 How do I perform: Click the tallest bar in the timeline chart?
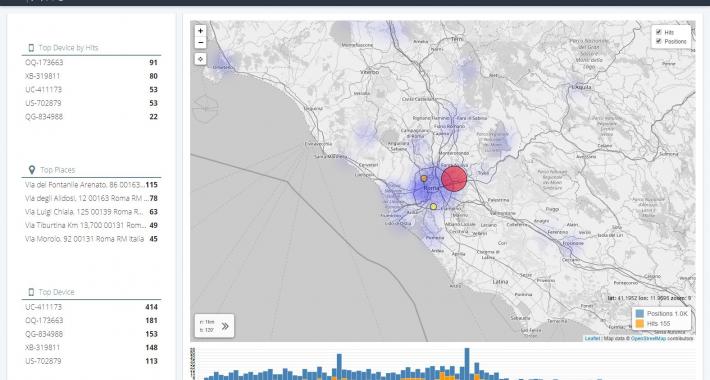click(467, 364)
